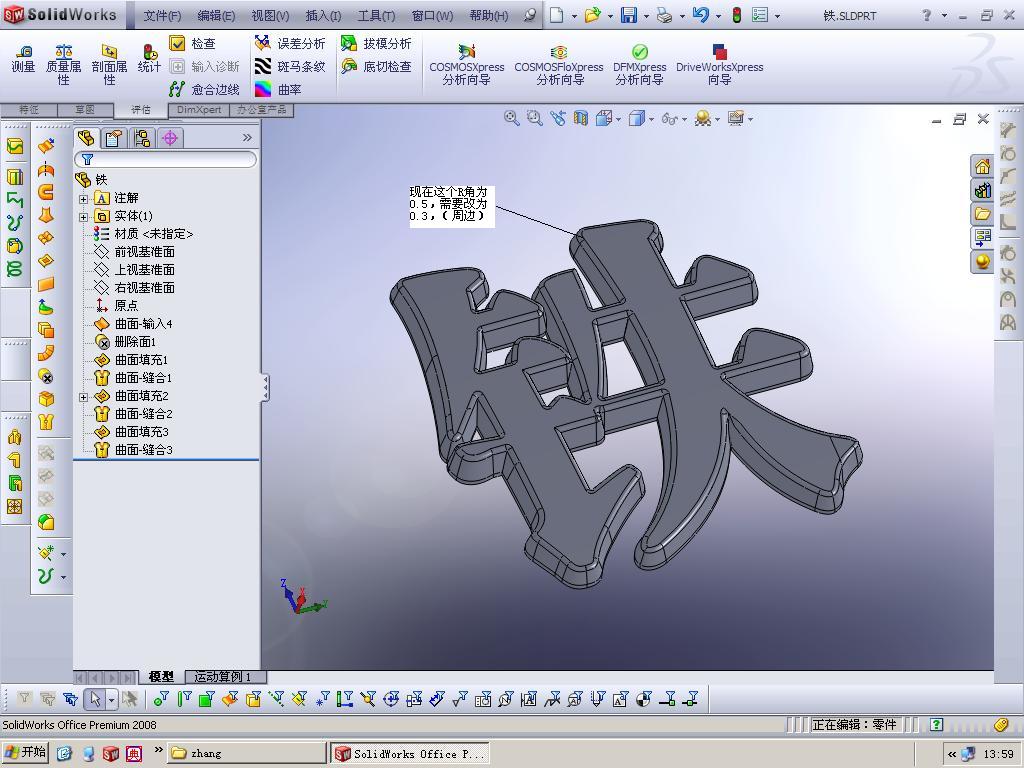Click the DimXpertManager tab icon
Image resolution: width=1024 pixels, height=768 pixels.
pyautogui.click(x=170, y=138)
